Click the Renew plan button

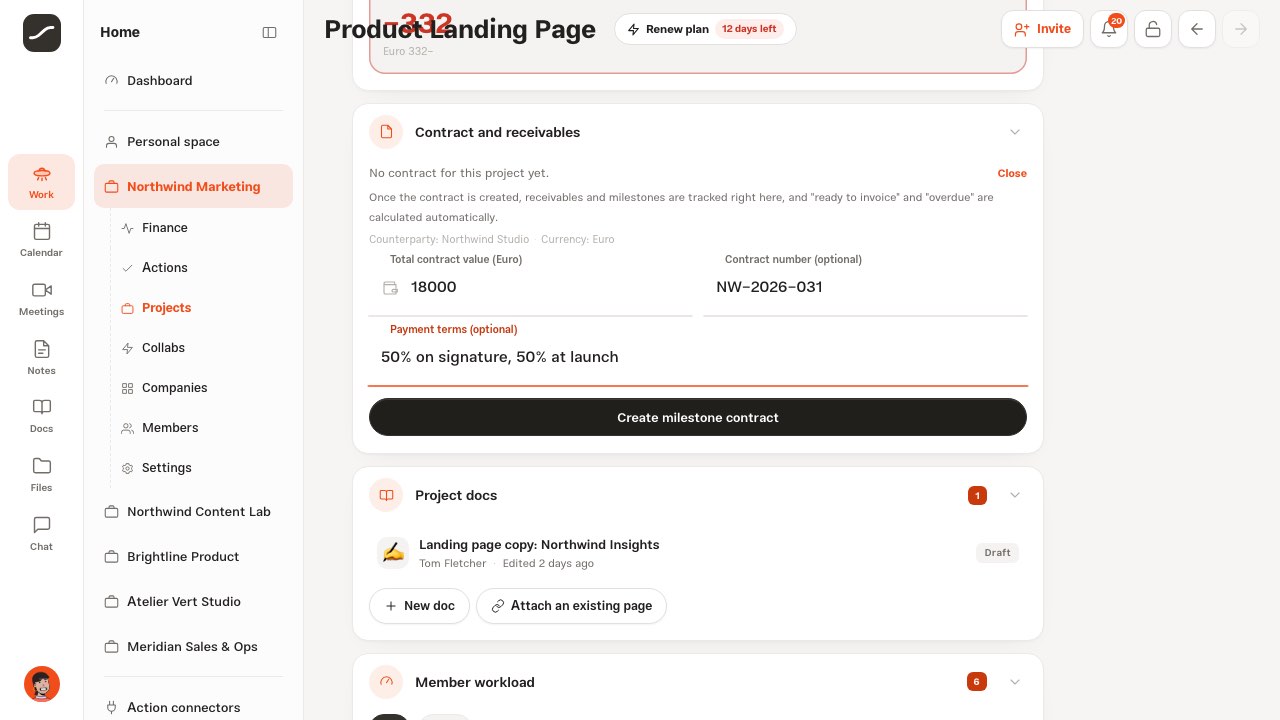click(705, 29)
